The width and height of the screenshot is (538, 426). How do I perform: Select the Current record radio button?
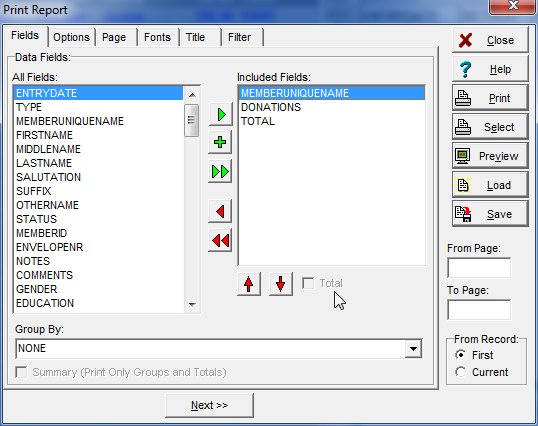[460, 372]
